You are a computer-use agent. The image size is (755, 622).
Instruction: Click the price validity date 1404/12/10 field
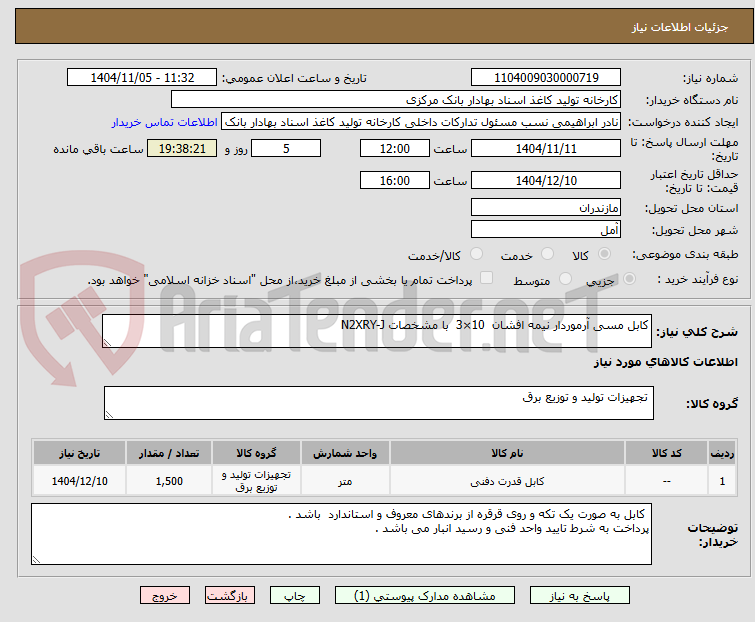(x=546, y=180)
